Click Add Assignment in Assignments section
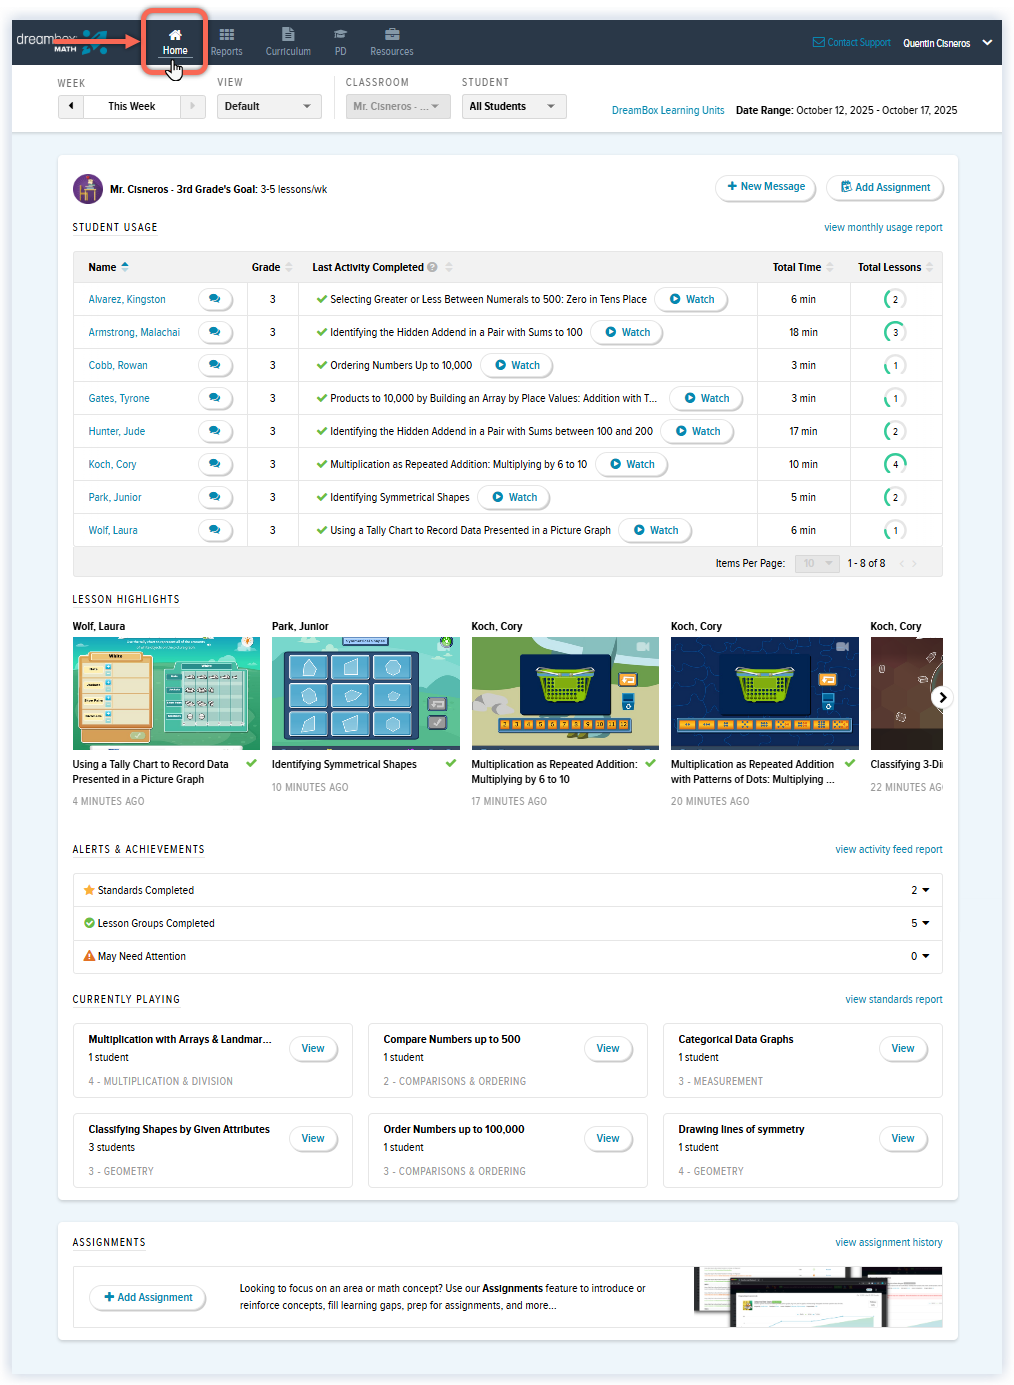 point(148,1297)
